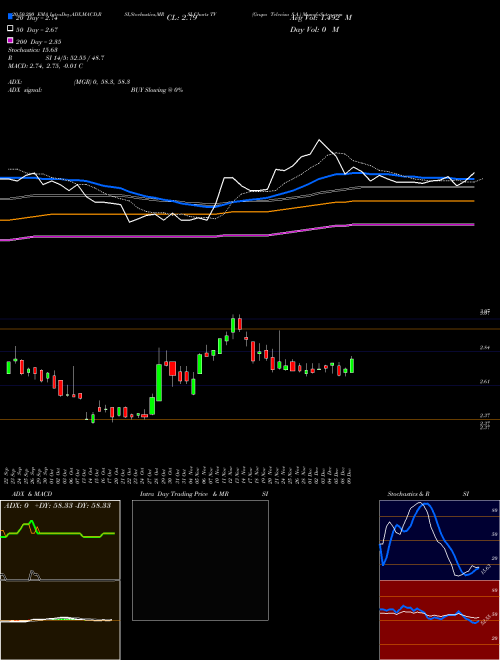Click the 'SI 14/3: 52.55 / 48.7' value
The image size is (500, 660).
(x=75, y=58)
